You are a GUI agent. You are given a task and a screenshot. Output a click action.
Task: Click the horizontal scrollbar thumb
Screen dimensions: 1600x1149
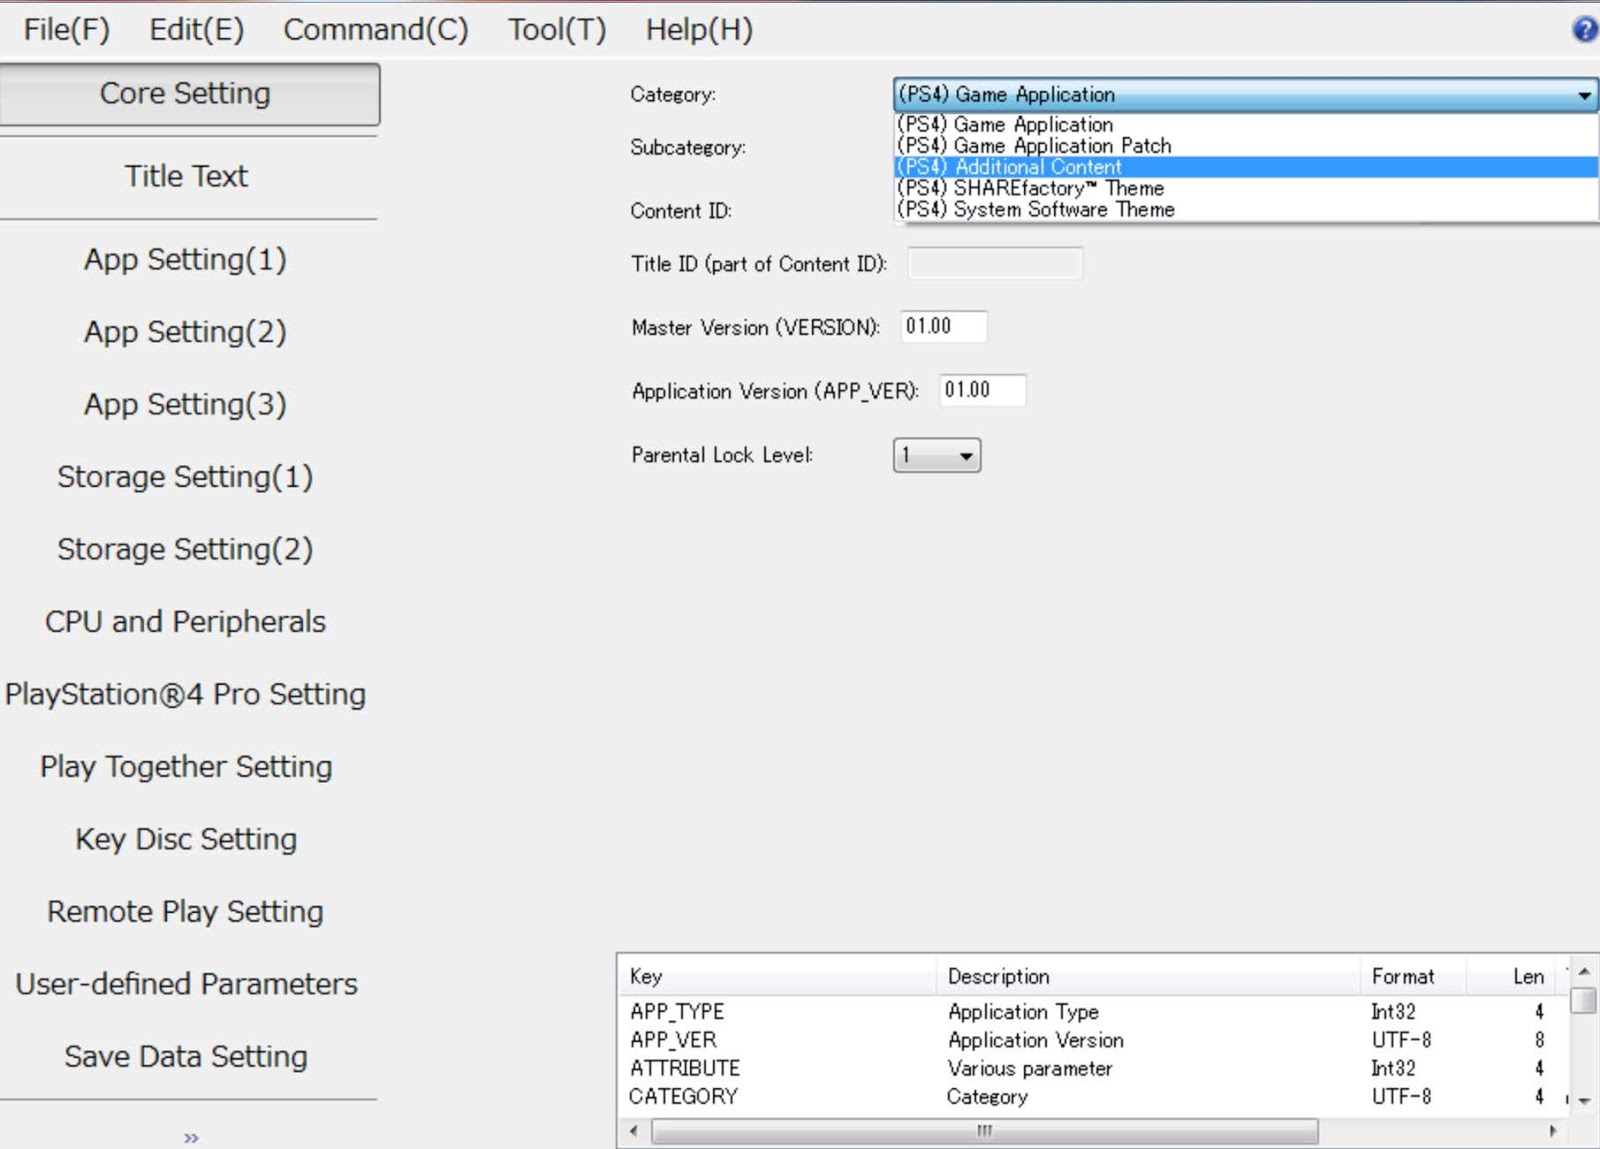click(985, 1131)
